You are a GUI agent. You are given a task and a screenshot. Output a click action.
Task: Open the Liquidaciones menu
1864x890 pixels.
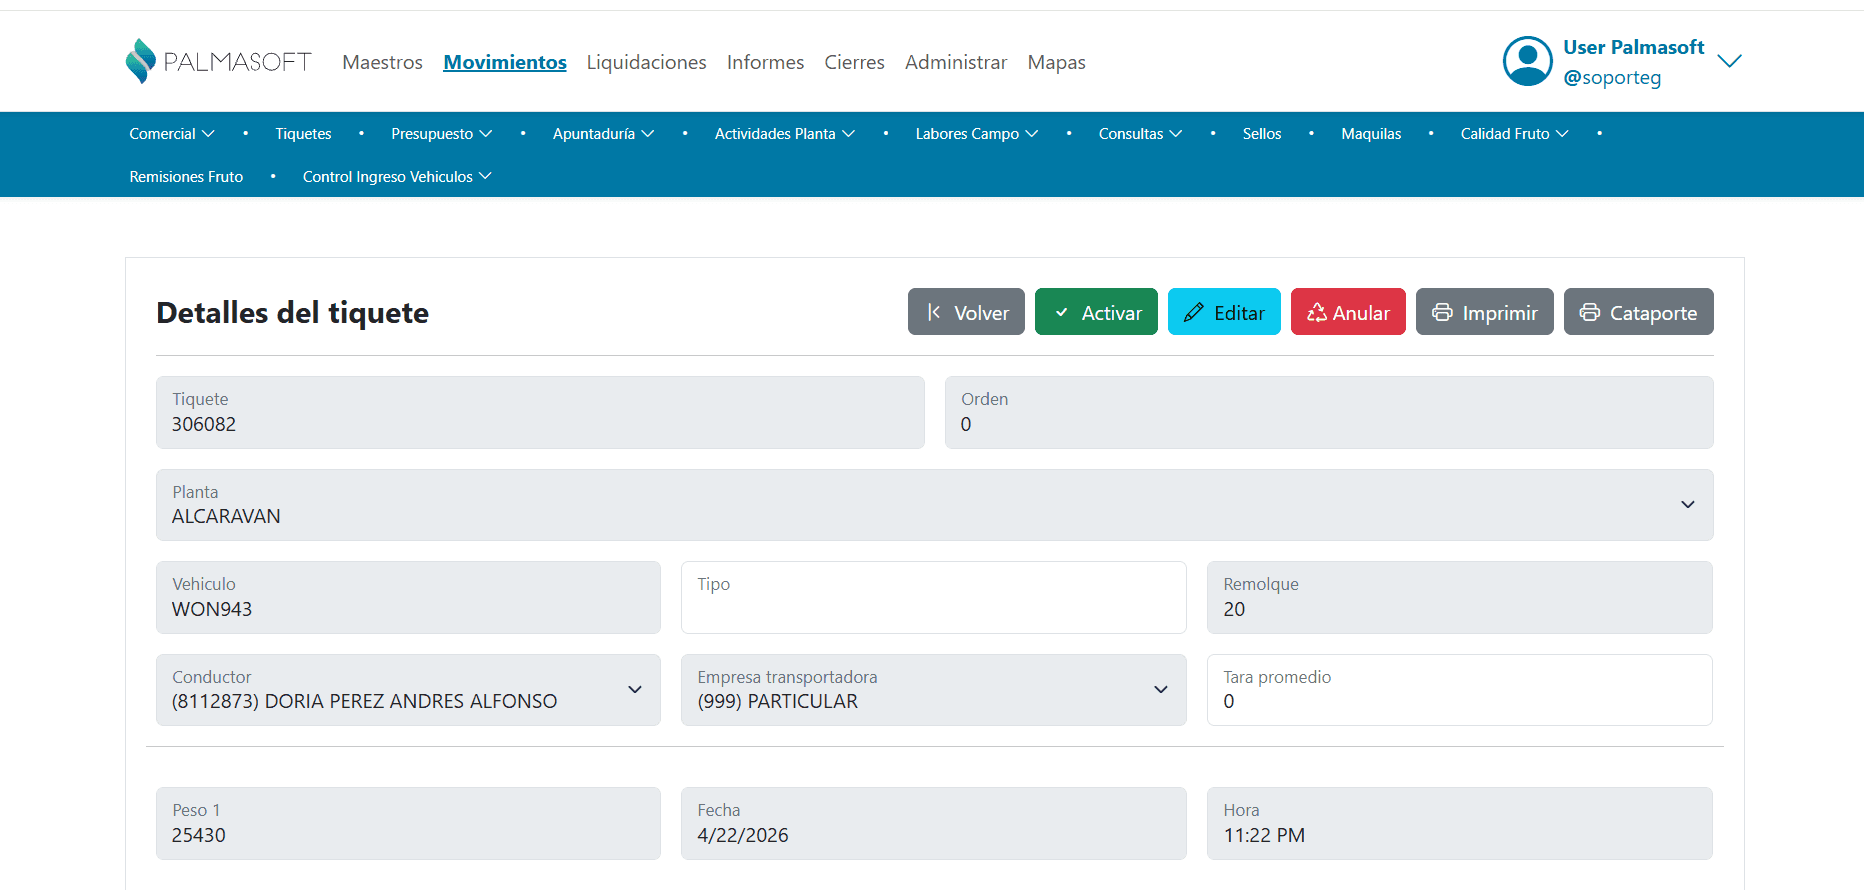click(x=646, y=62)
